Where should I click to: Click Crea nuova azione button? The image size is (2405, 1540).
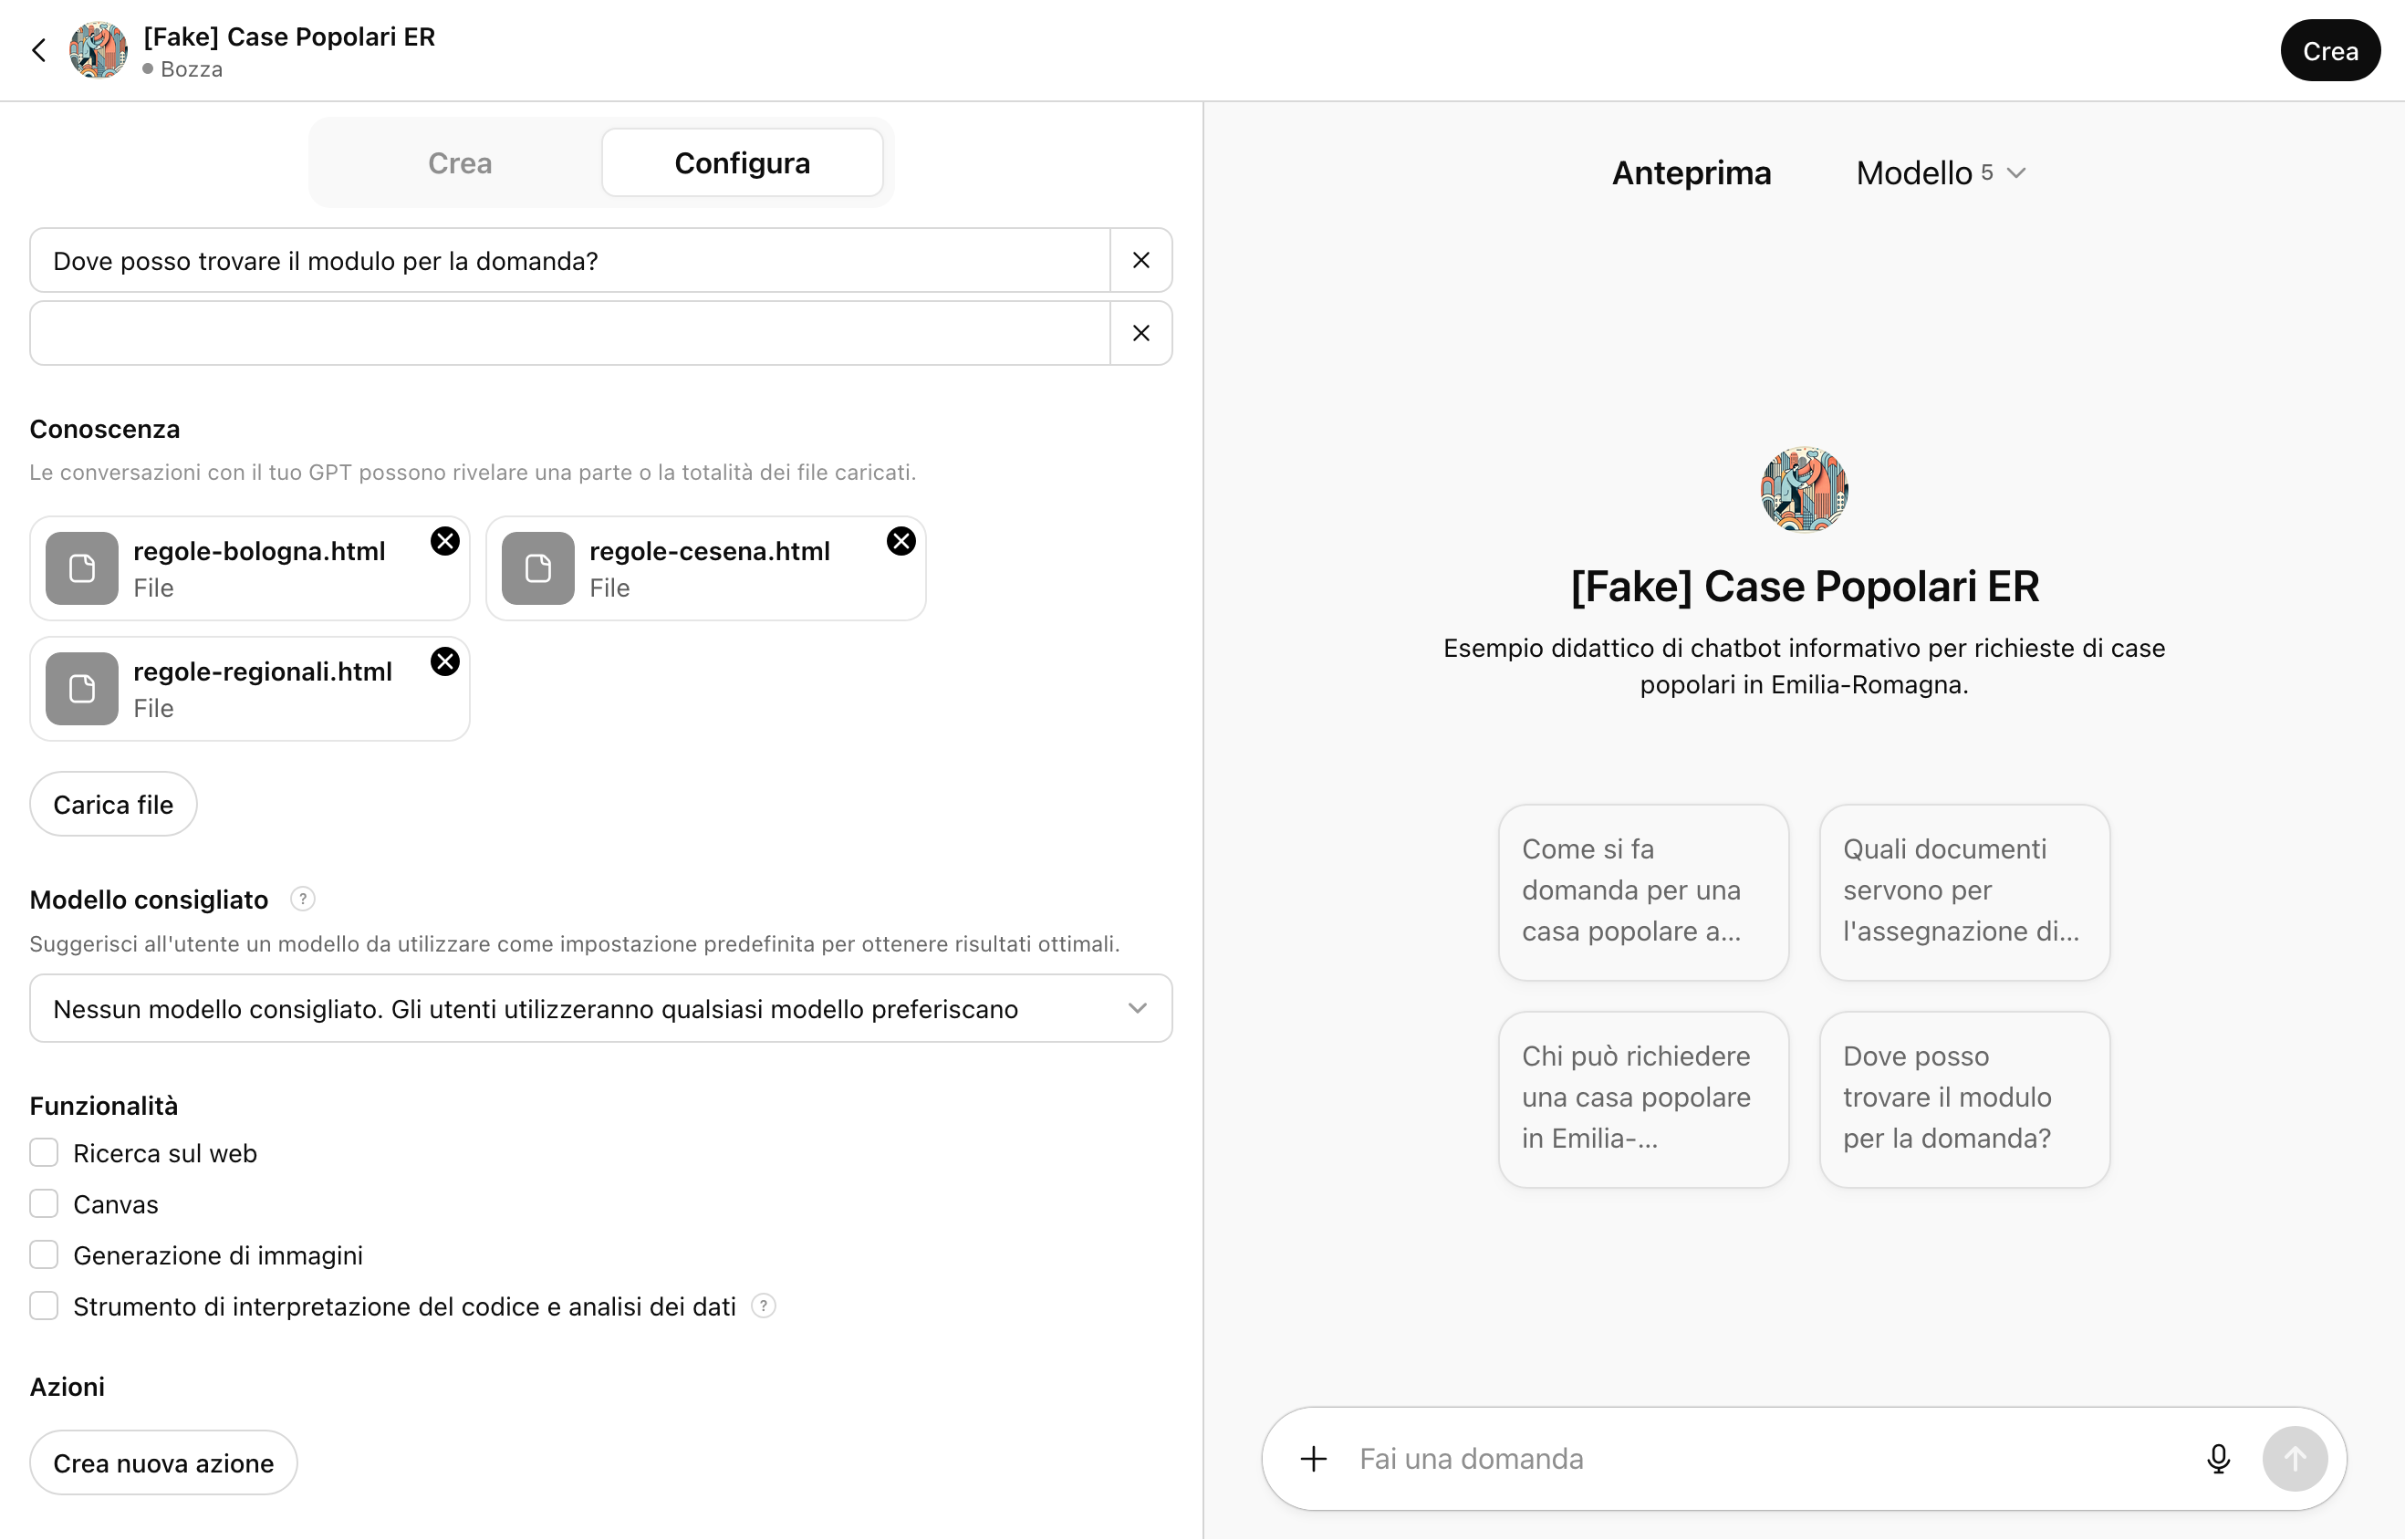[x=163, y=1463]
